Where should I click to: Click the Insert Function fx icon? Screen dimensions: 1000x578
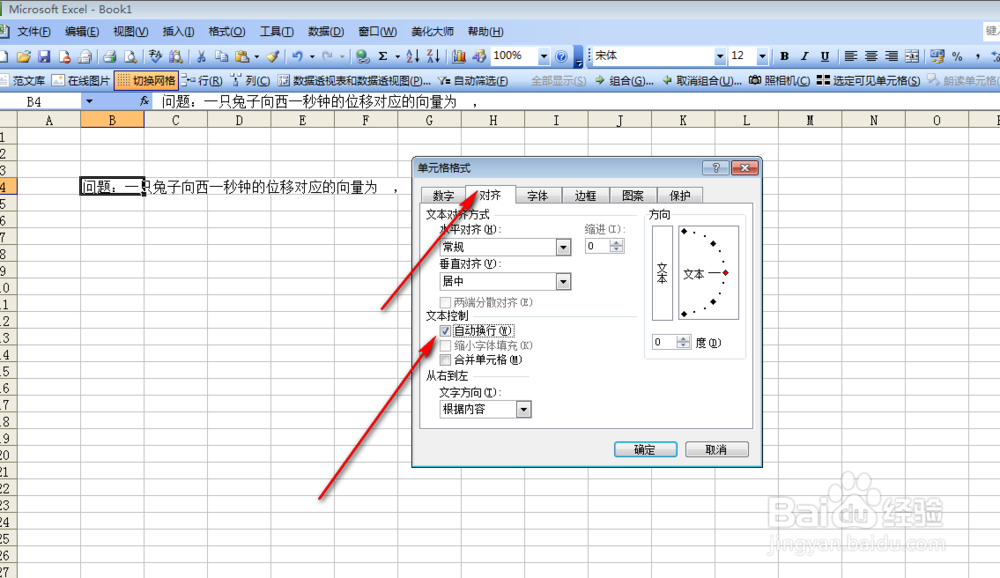click(x=145, y=101)
